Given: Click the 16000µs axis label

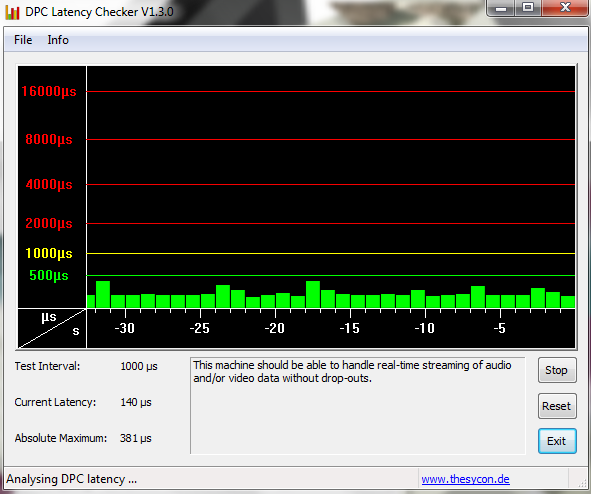Looking at the screenshot, I should (x=49, y=92).
